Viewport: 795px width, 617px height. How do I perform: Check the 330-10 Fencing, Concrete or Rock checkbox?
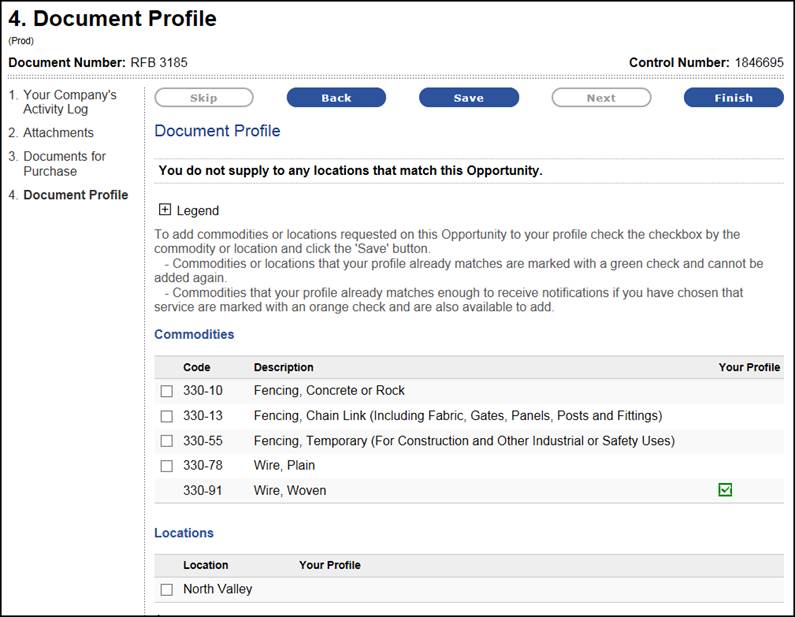167,391
